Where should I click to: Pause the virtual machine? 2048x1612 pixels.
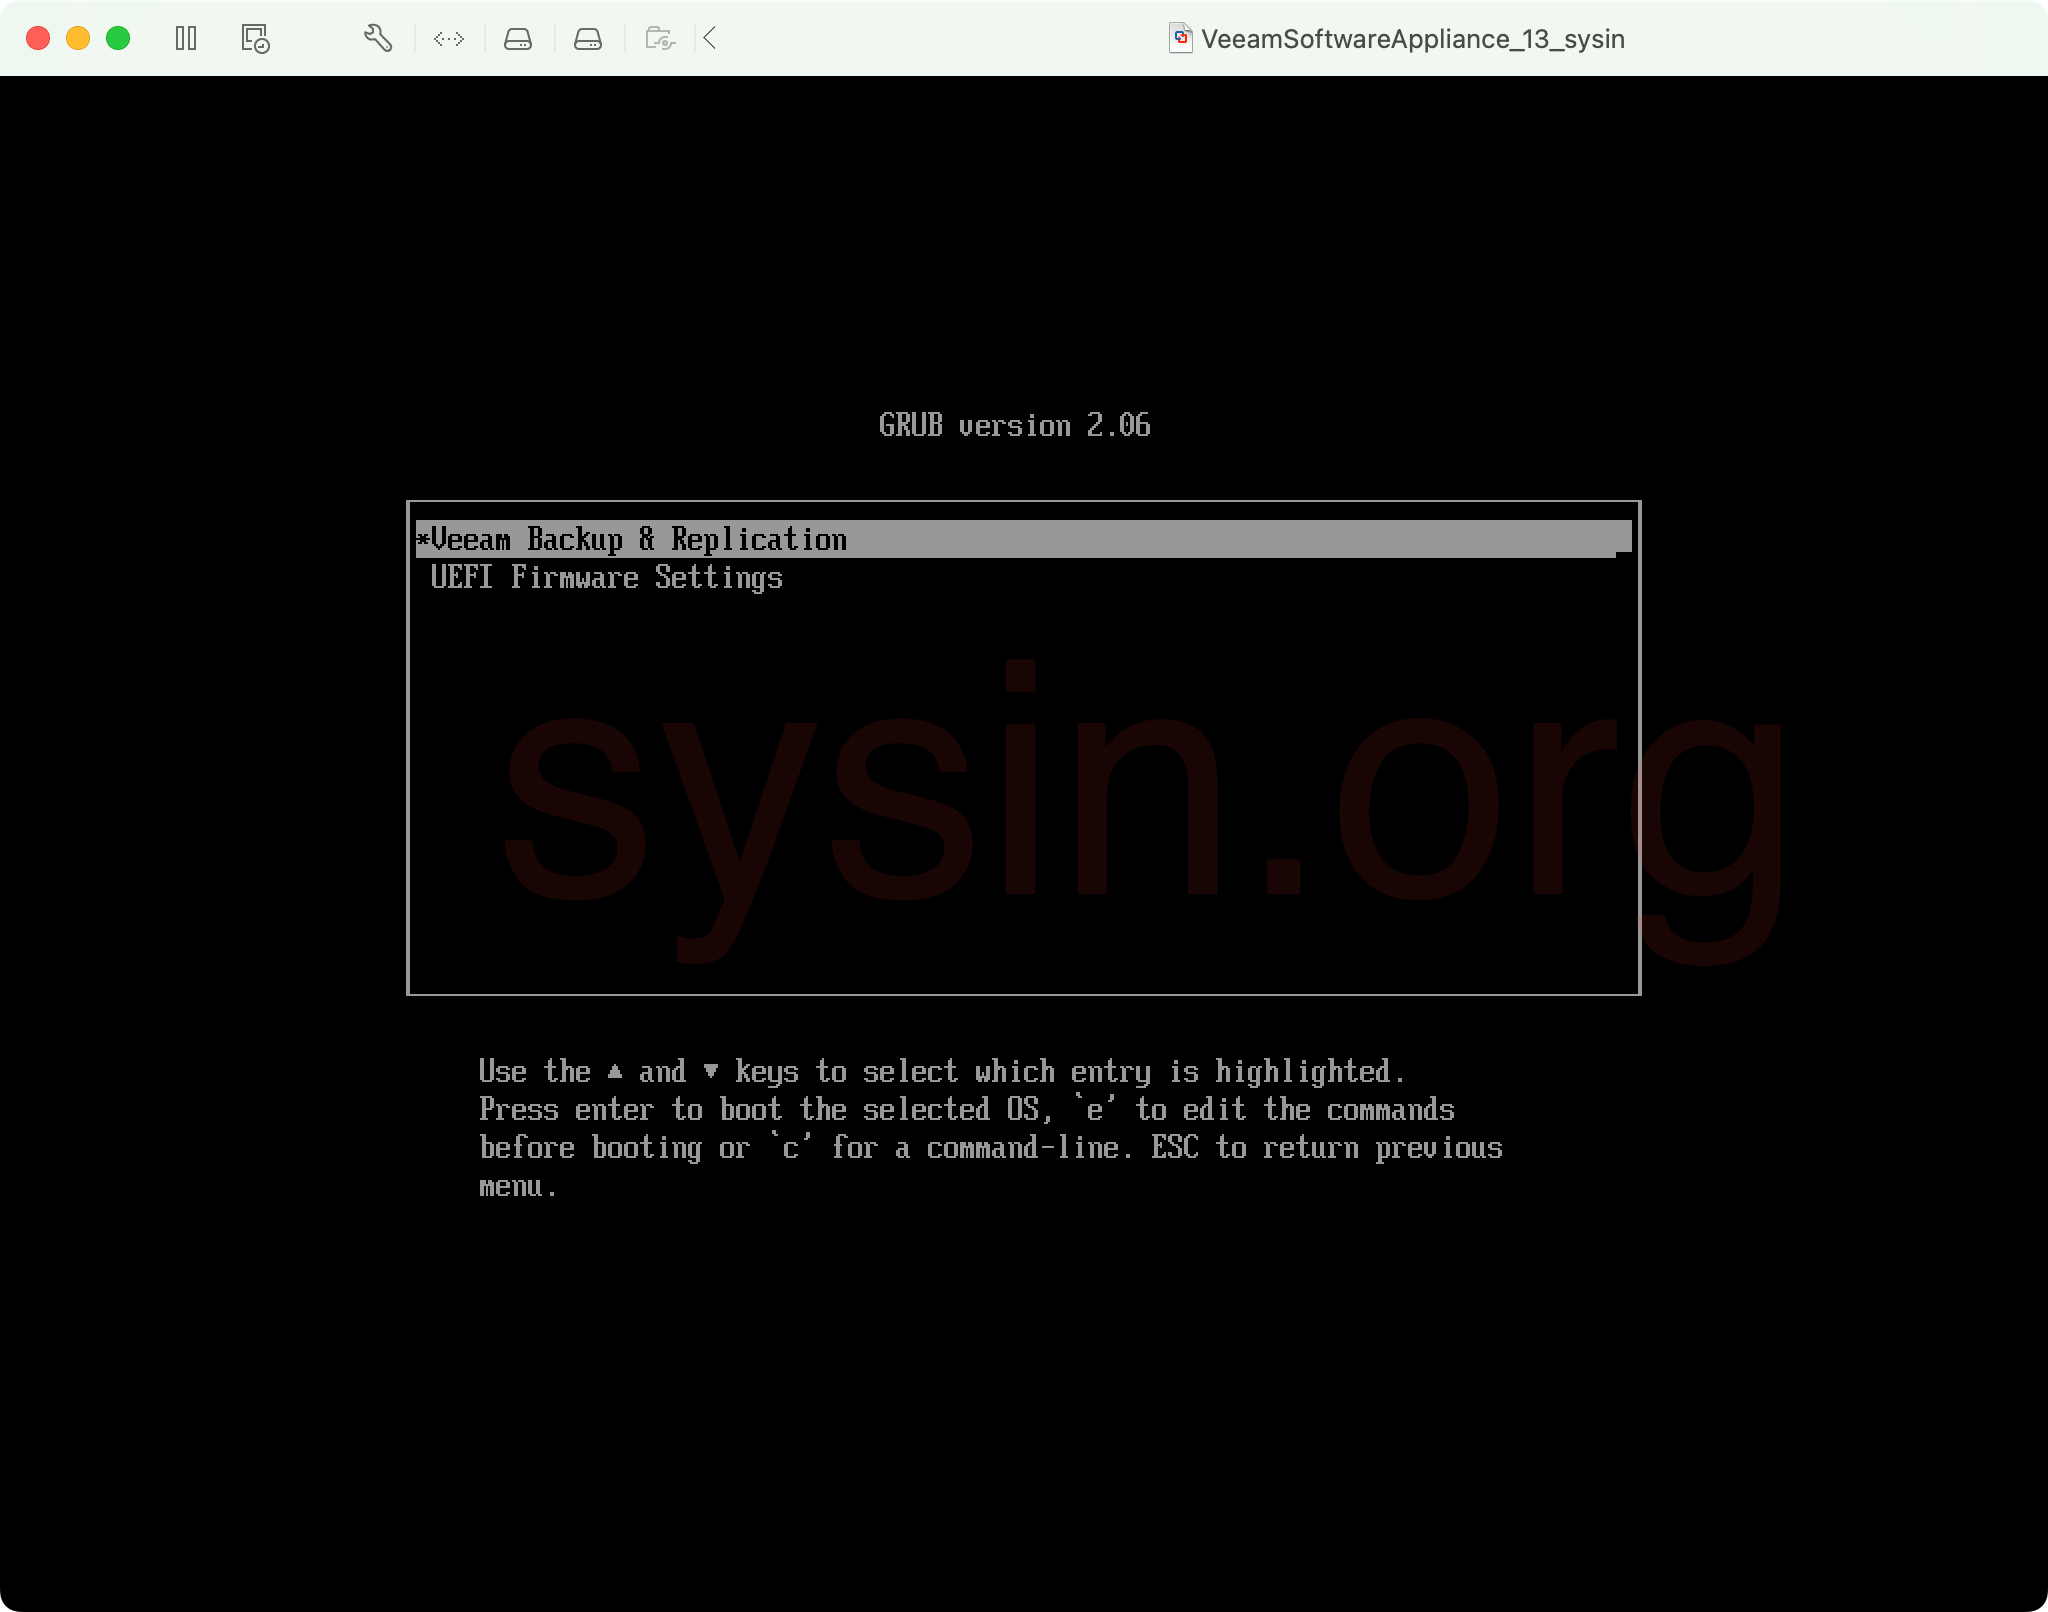[x=186, y=39]
